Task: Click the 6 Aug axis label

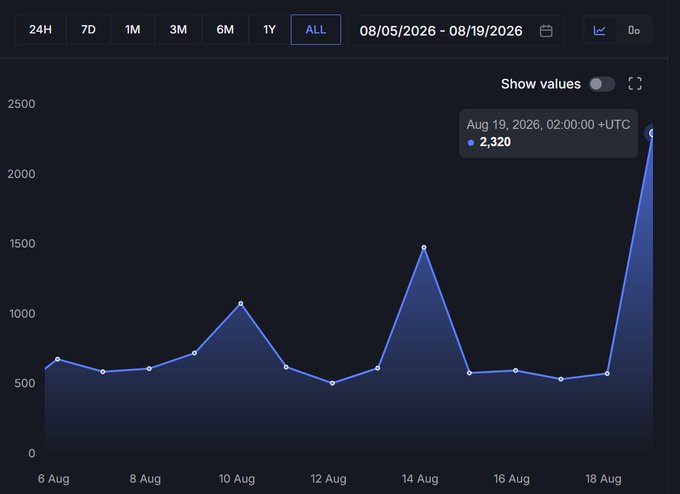Action: (x=53, y=479)
